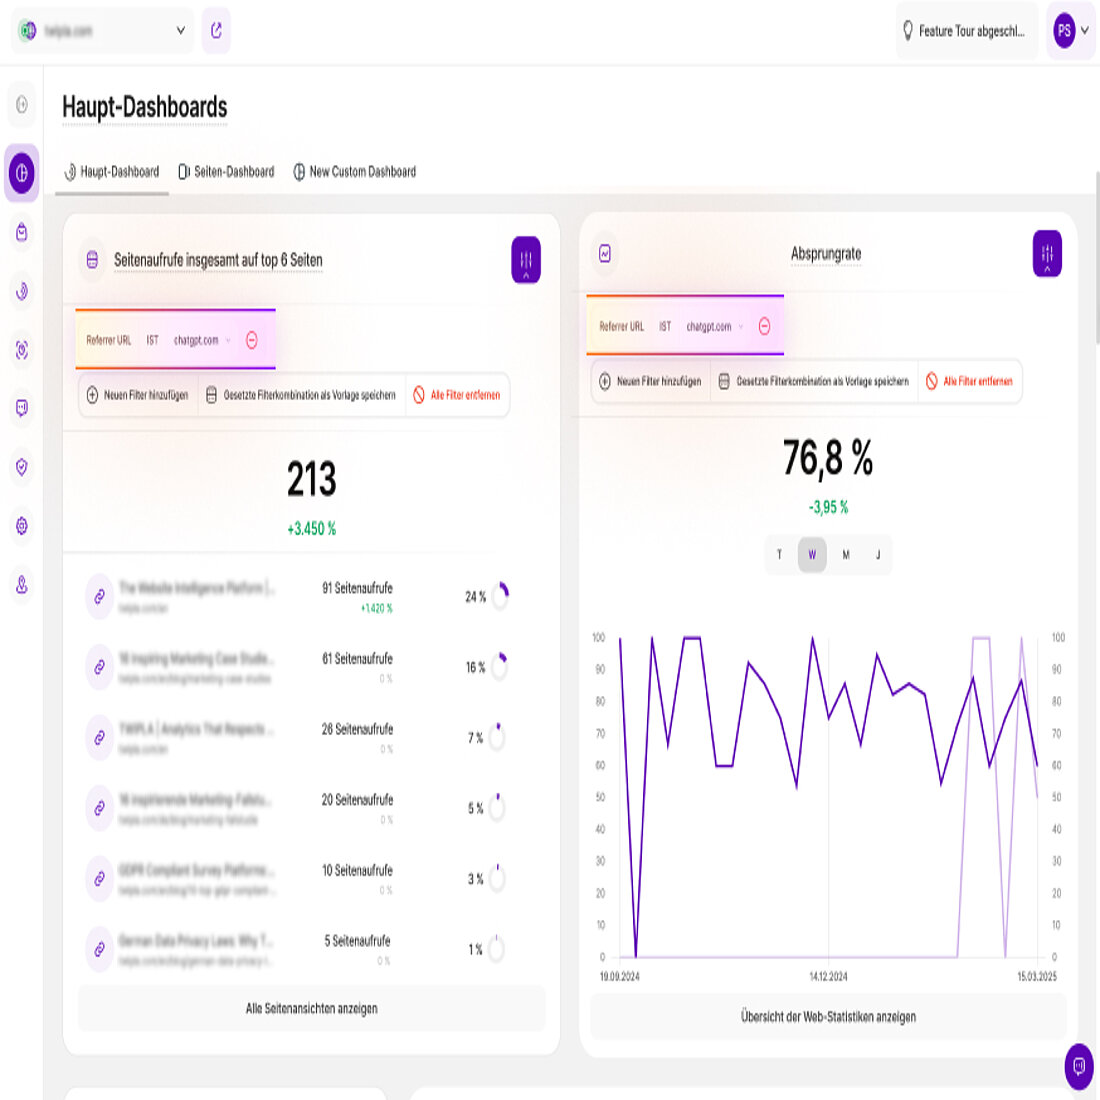Image resolution: width=1100 pixels, height=1100 pixels.
Task: Open the New Custom Dashboard tab
Action: click(357, 171)
